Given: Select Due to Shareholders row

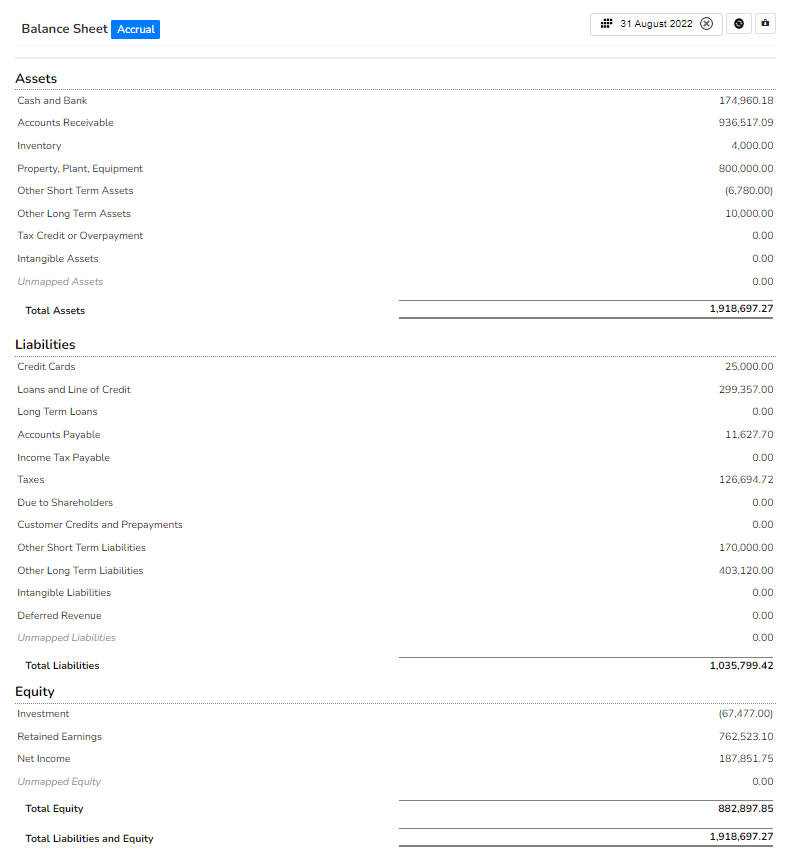Looking at the screenshot, I should point(65,503).
